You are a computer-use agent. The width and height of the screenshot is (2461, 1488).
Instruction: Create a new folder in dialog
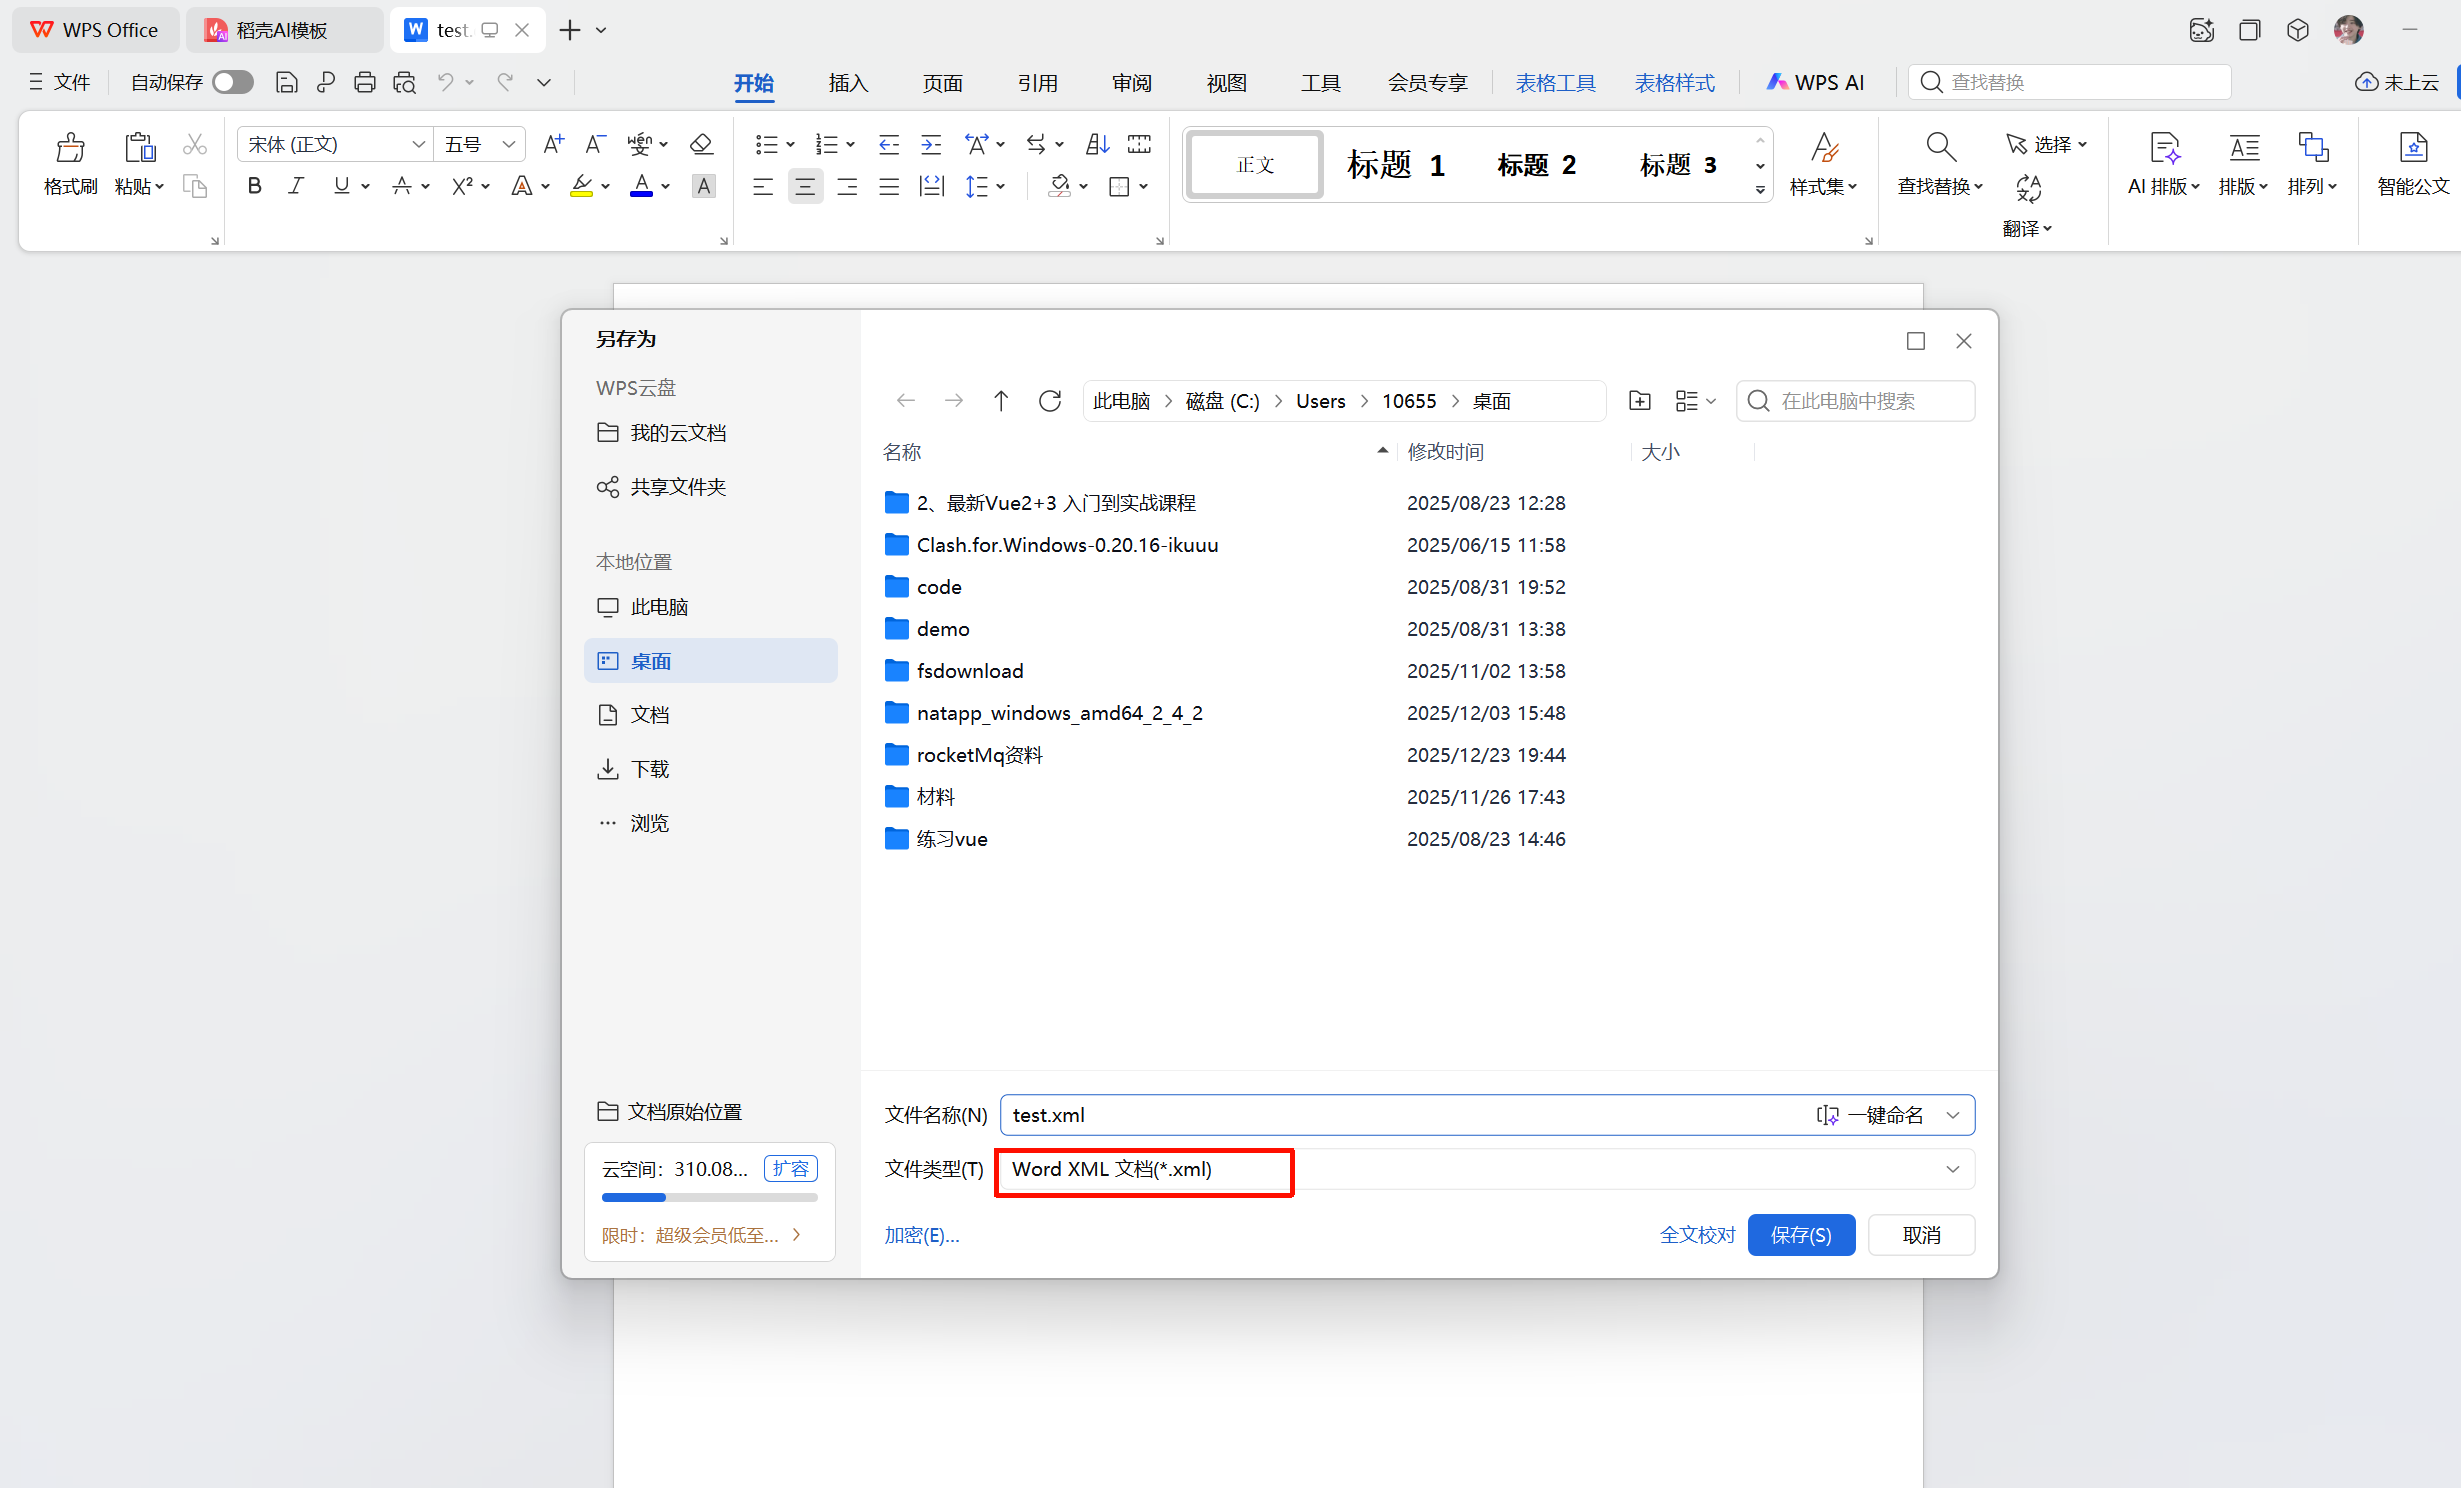(1640, 401)
